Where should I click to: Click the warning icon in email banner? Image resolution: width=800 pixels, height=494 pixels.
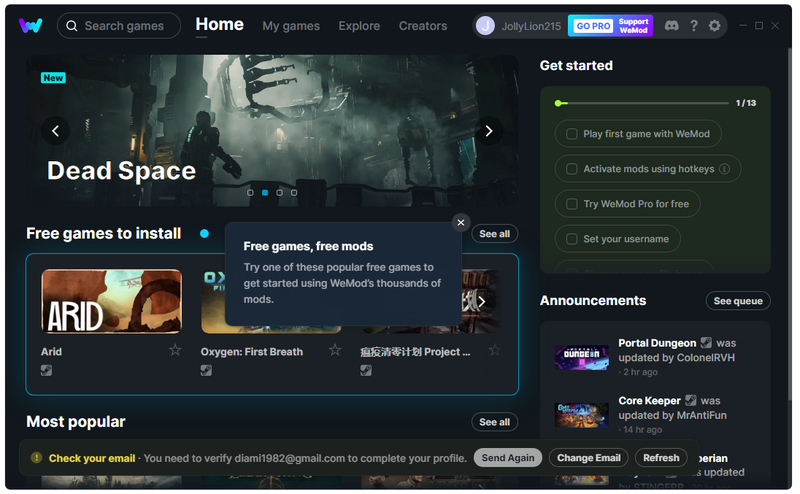point(36,458)
